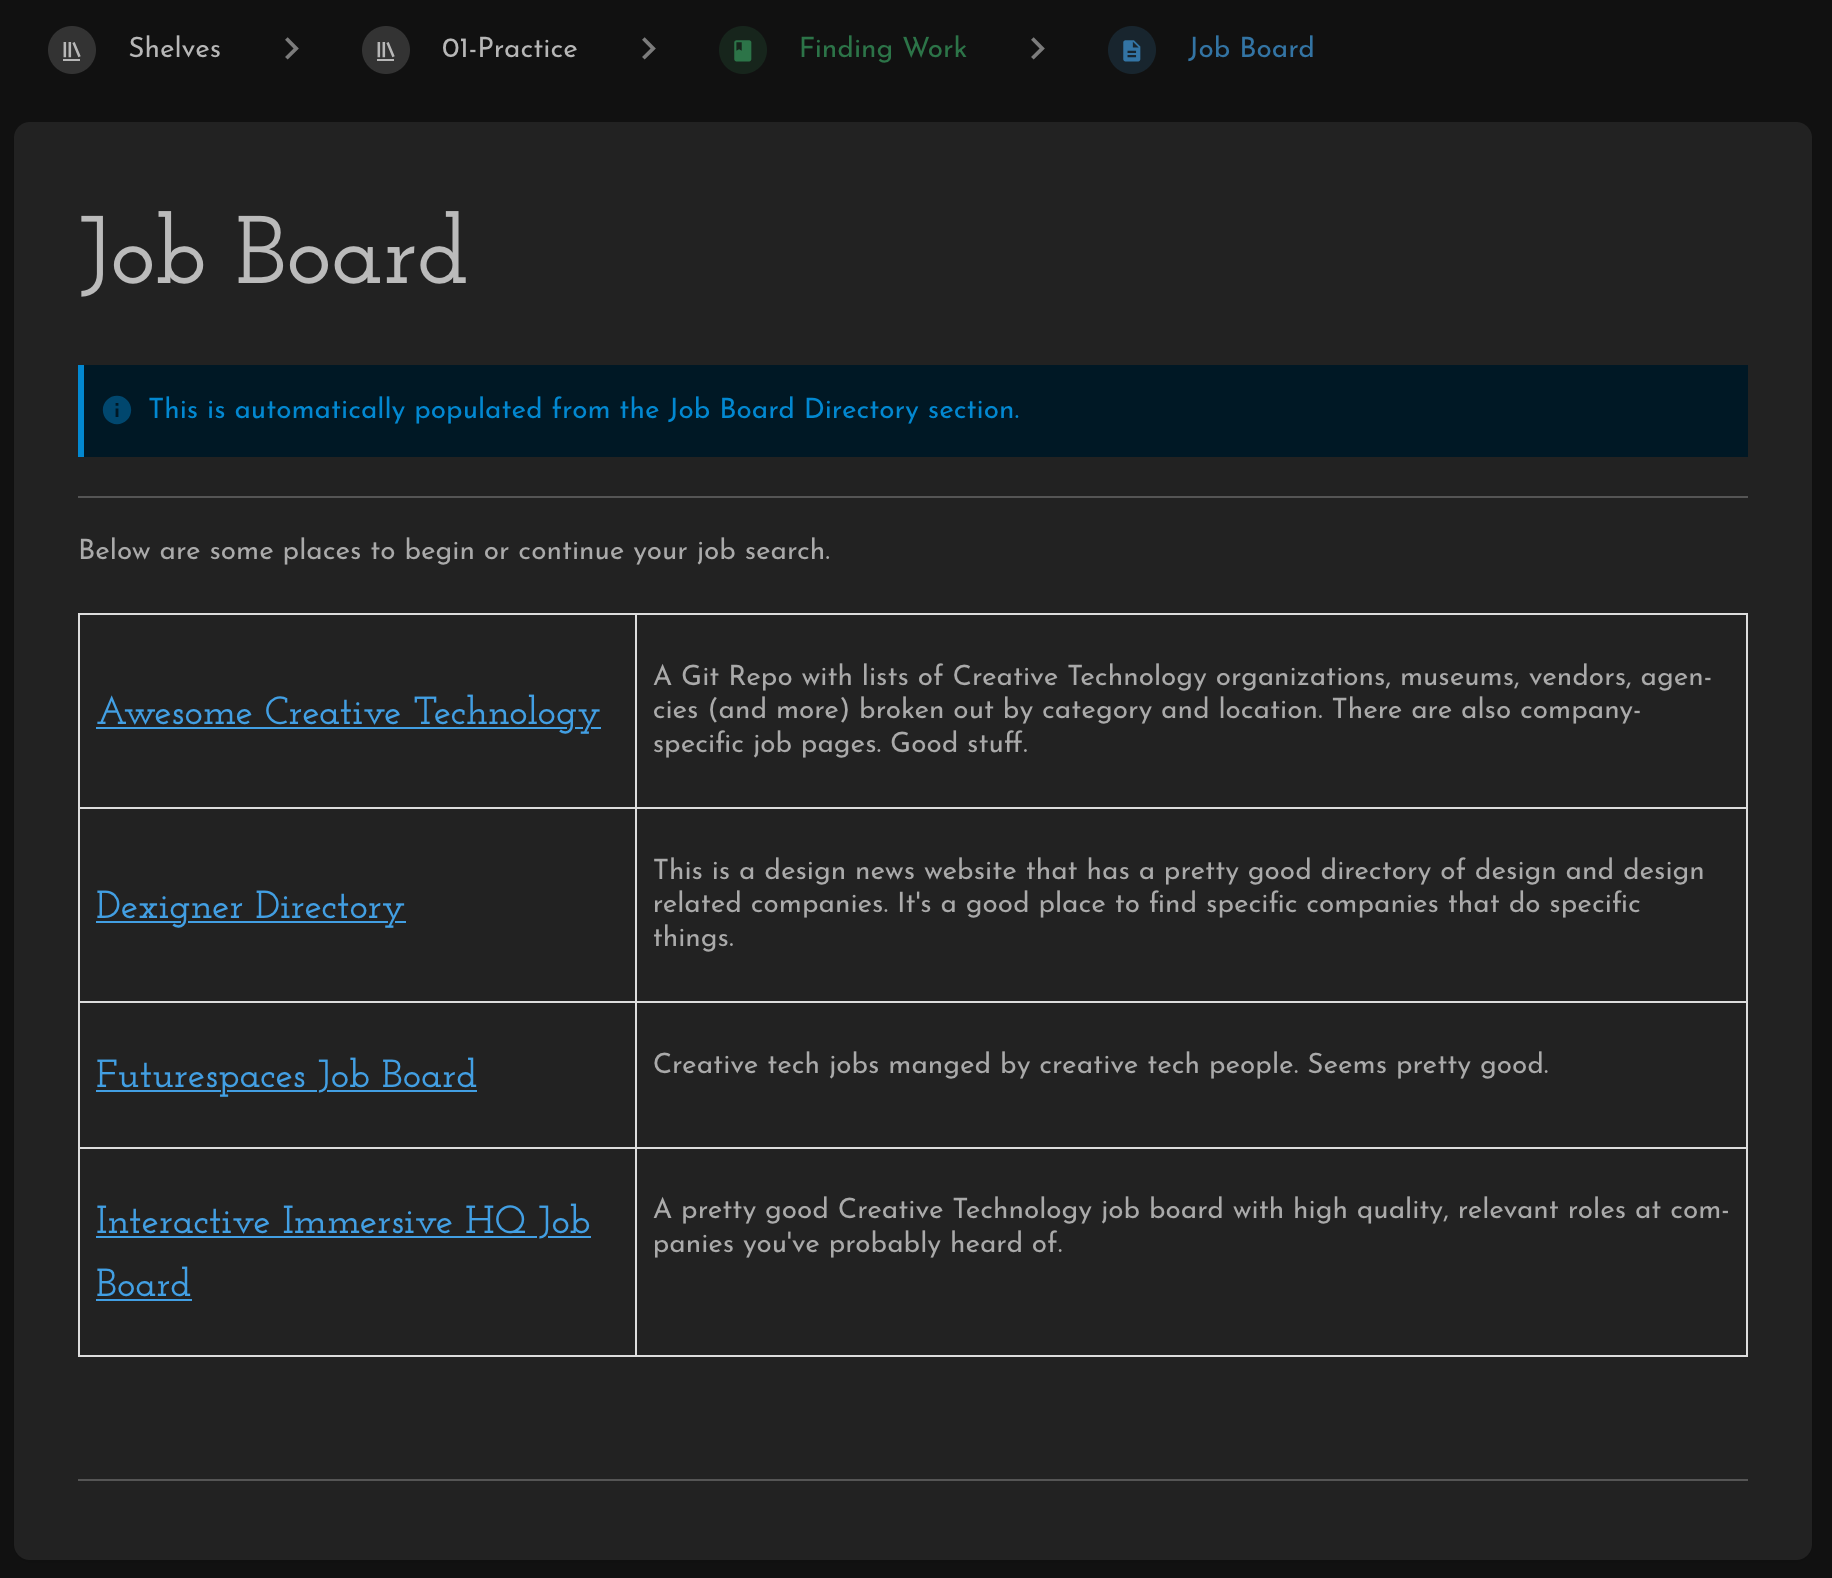
Task: Open the Awesome Creative Technology link
Action: pyautogui.click(x=348, y=712)
